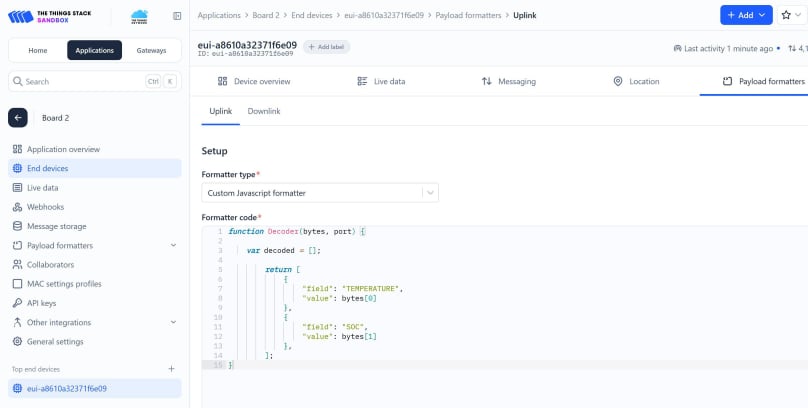808x408 pixels.
Task: Collapse the sidebar with the panel icon
Action: 177,16
